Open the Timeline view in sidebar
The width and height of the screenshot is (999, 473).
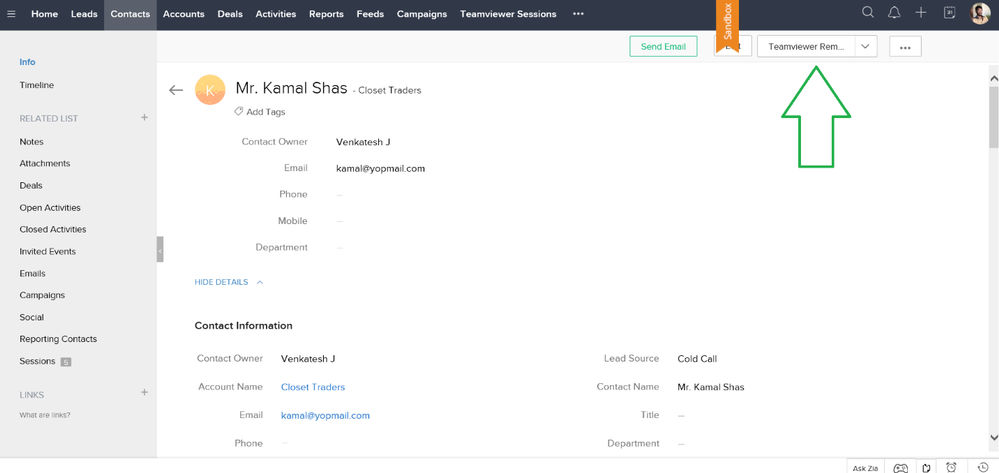click(x=37, y=85)
